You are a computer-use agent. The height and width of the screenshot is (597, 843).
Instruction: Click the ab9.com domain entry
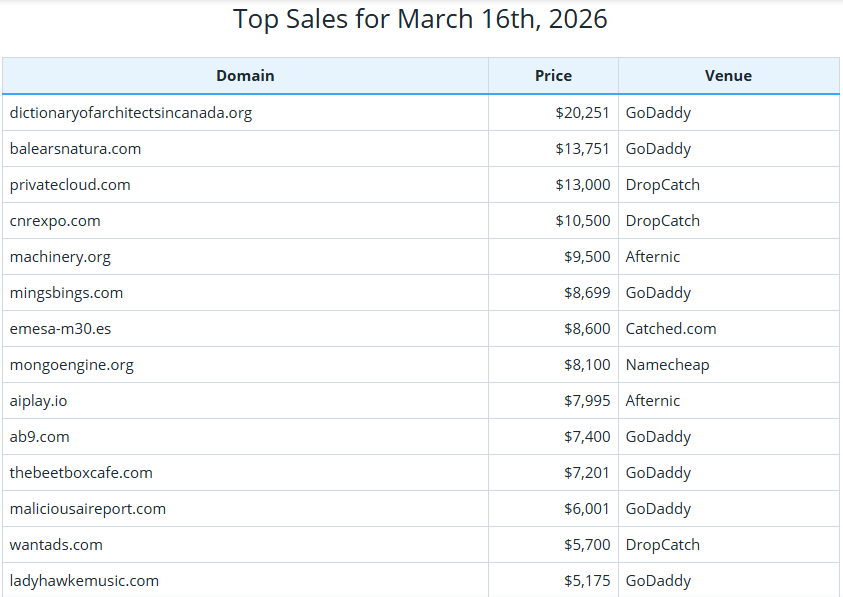[x=38, y=436]
